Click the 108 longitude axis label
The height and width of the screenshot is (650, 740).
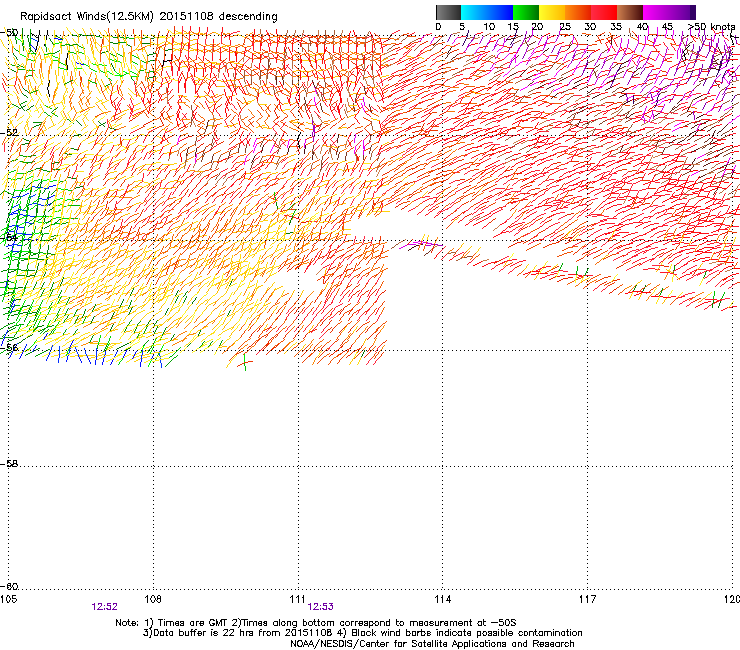tap(153, 599)
